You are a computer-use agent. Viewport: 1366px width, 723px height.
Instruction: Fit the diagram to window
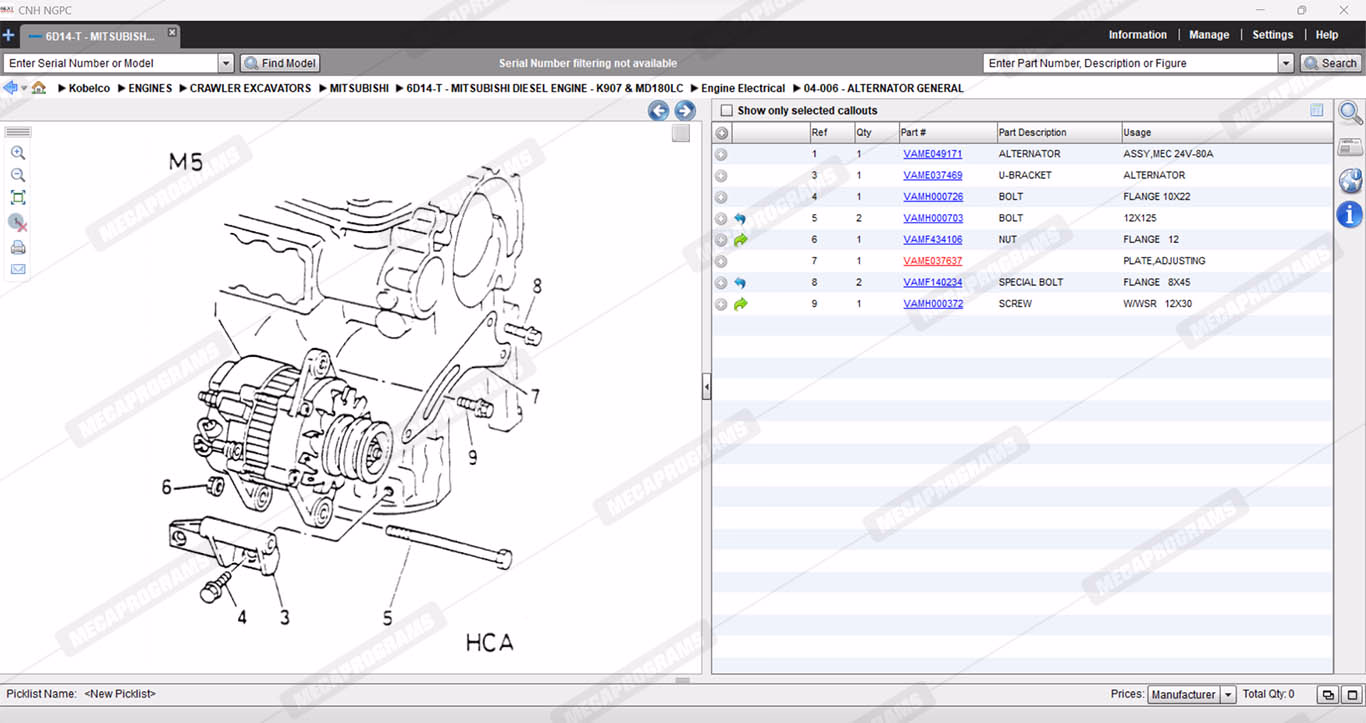tap(18, 198)
